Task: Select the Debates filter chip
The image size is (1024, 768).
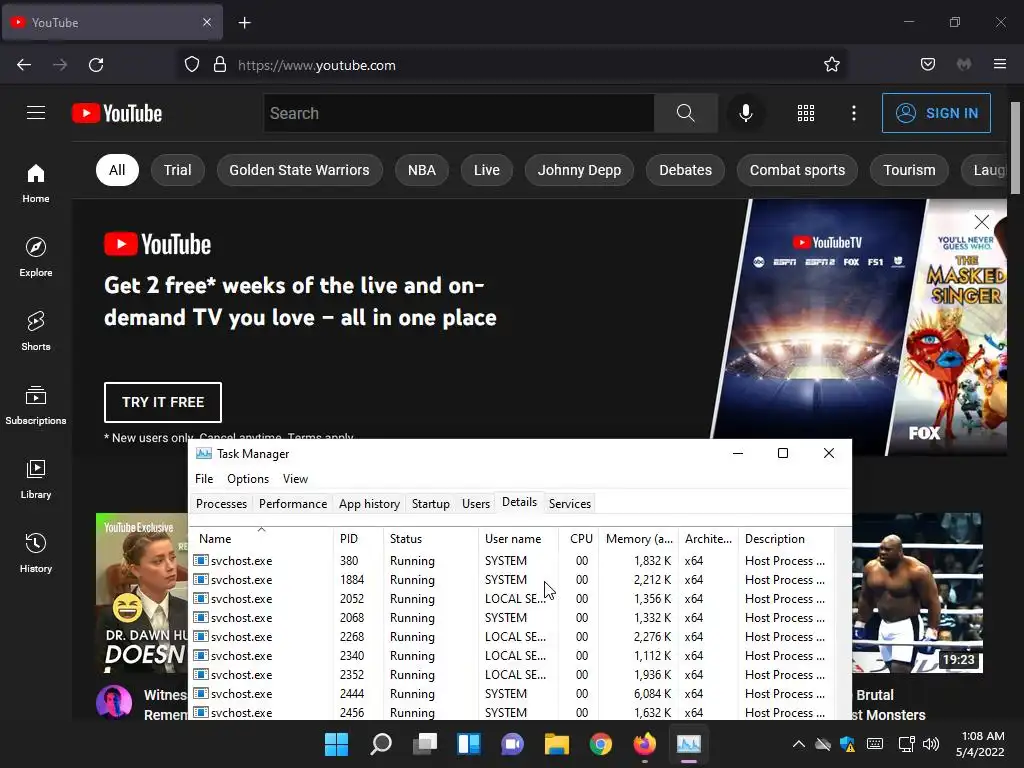Action: point(685,170)
